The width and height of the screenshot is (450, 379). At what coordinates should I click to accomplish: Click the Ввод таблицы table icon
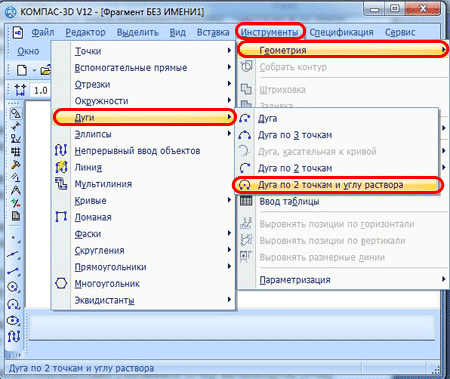tap(246, 201)
